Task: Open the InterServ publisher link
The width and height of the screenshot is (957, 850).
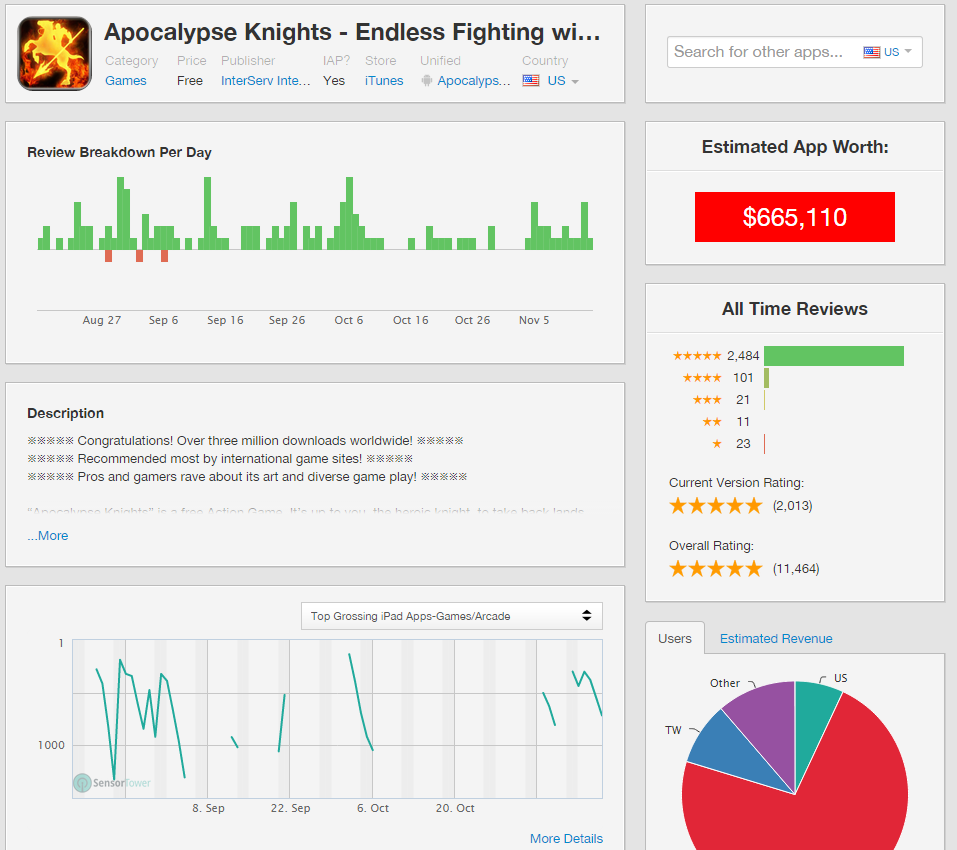Action: (265, 81)
